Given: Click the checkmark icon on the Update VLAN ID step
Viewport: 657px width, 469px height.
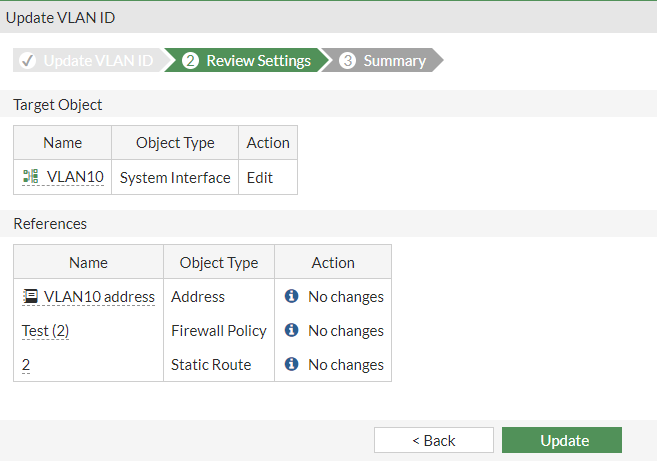Looking at the screenshot, I should click(x=28, y=61).
